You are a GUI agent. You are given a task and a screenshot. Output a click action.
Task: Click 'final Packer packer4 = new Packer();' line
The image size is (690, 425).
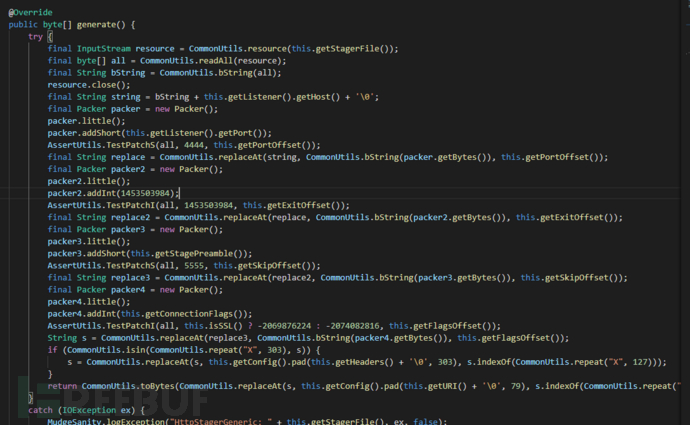click(x=135, y=289)
